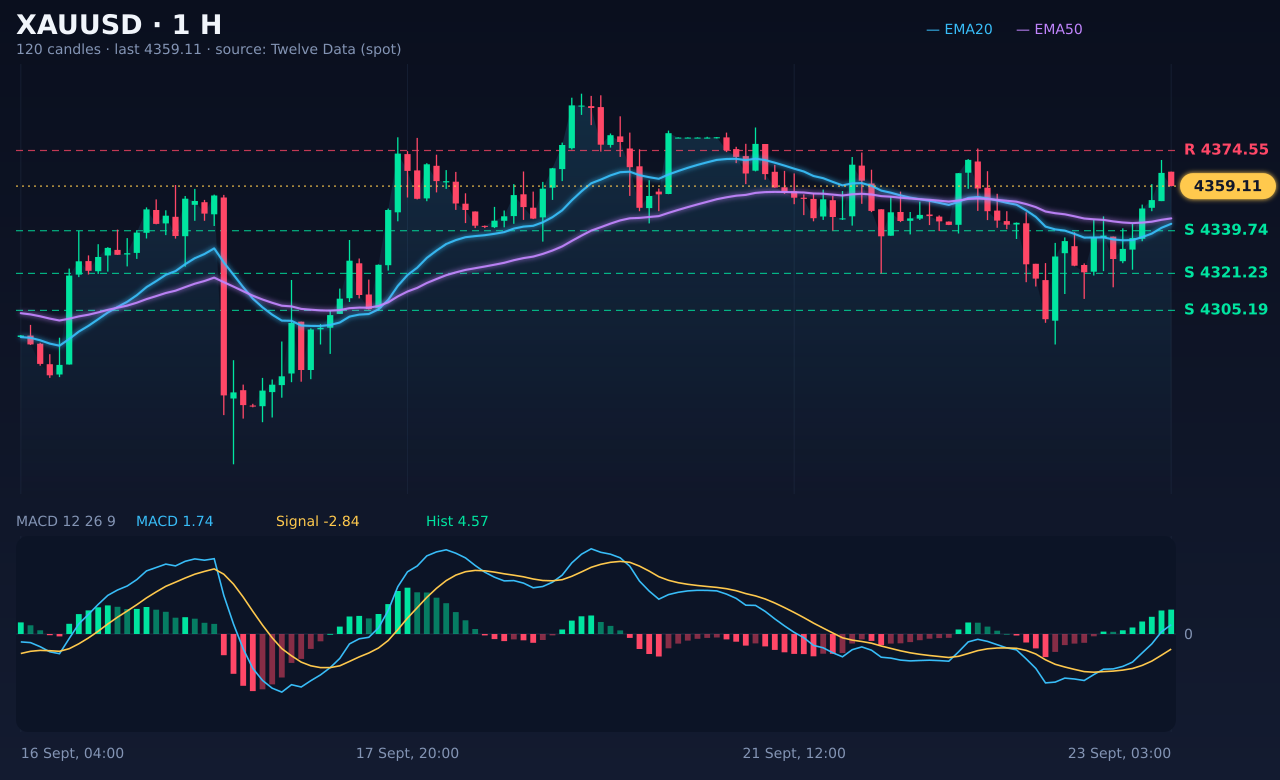This screenshot has width=1280, height=780.
Task: Click the Signal -2.84 value readout
Action: coord(318,521)
